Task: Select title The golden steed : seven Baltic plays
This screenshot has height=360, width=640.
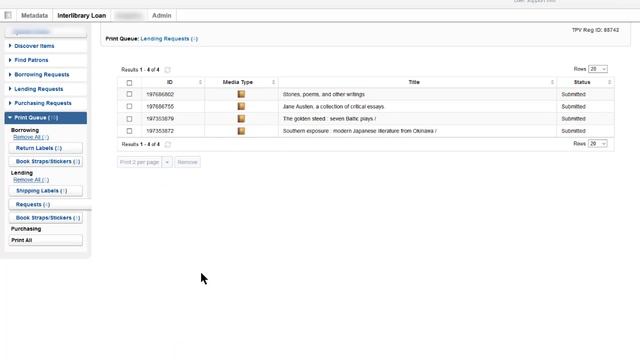Action: (x=329, y=119)
